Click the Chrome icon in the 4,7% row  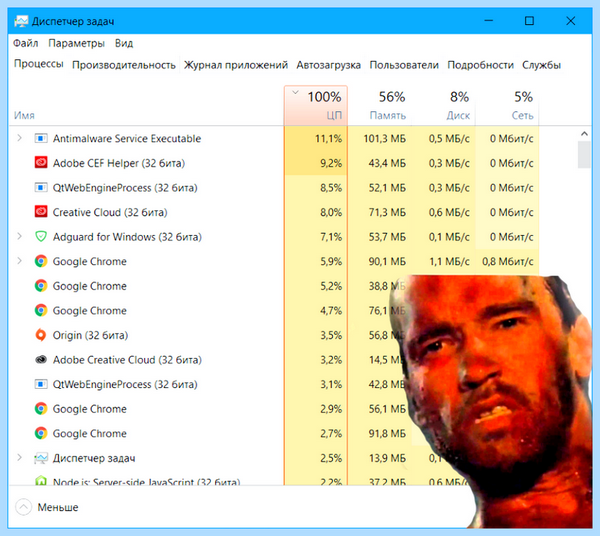pyautogui.click(x=41, y=310)
